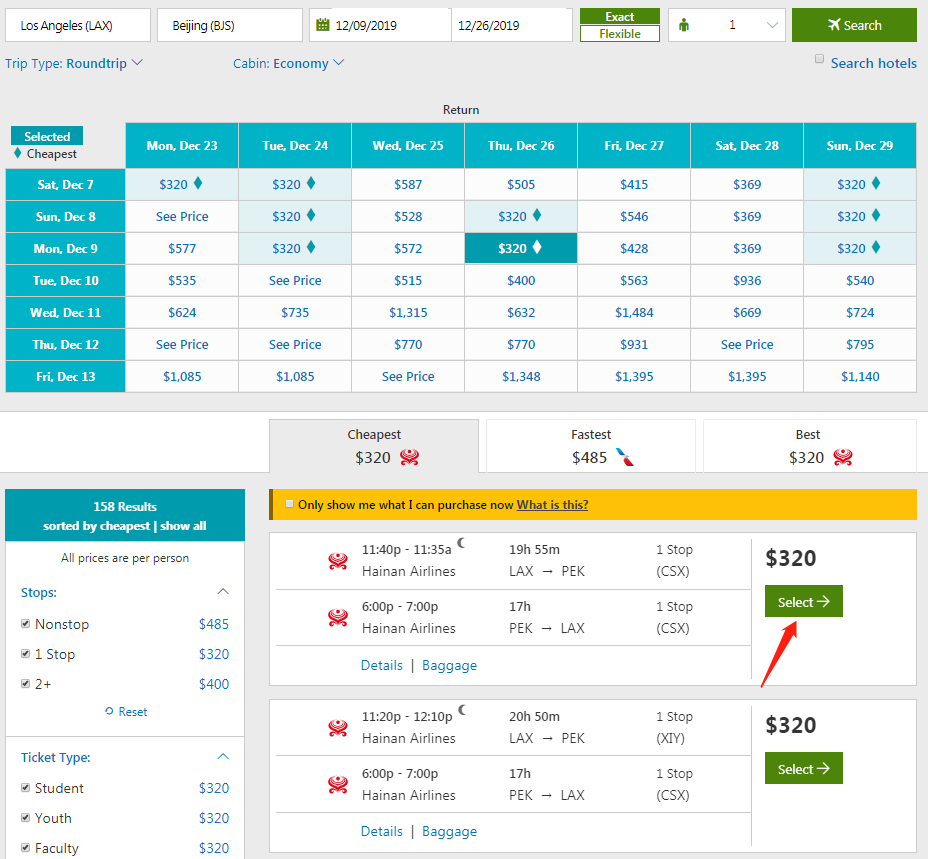The height and width of the screenshot is (859, 928).
Task: Click $1,140 for Fri Dec 13 / Sun Dec 29
Action: (860, 376)
